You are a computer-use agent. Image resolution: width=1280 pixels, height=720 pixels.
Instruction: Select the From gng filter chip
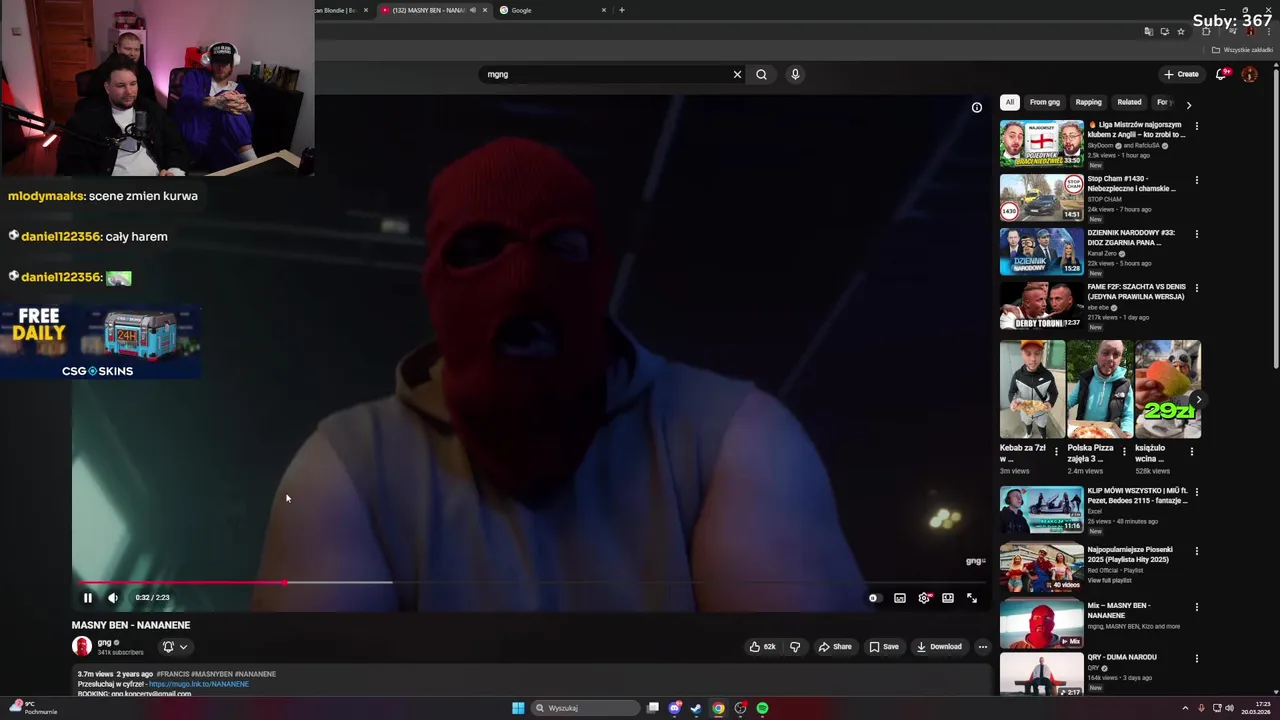tap(1045, 102)
